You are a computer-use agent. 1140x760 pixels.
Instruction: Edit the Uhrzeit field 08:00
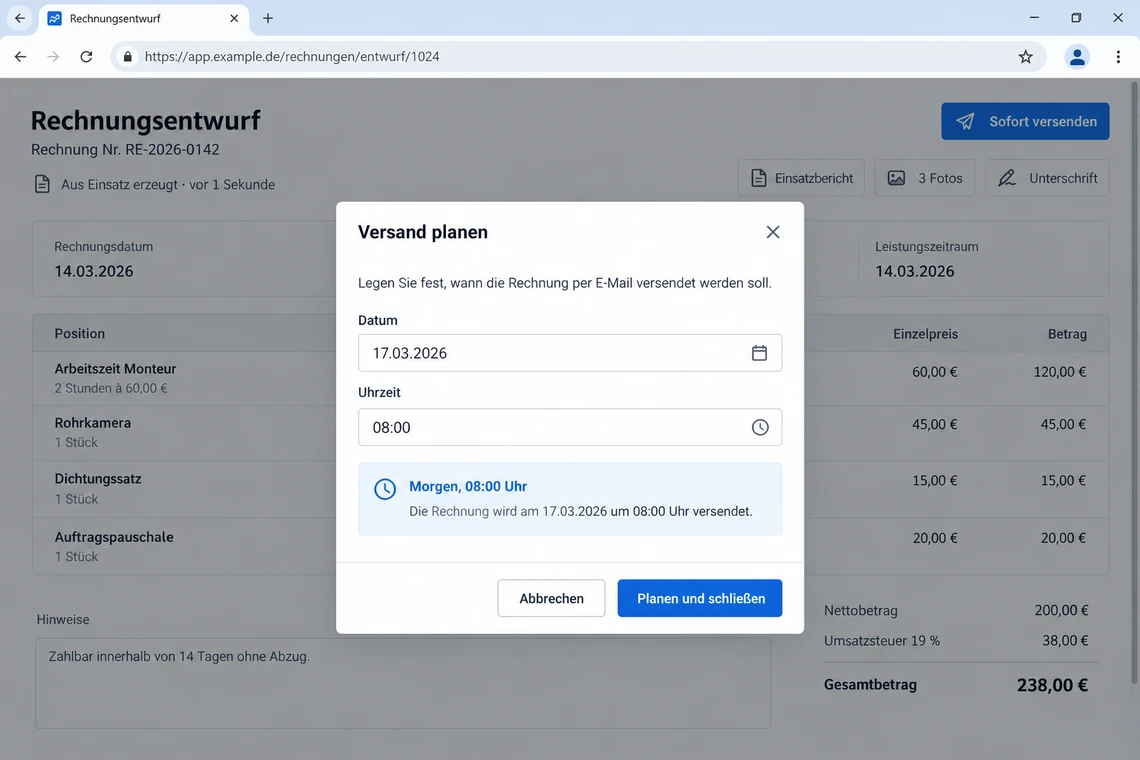pyautogui.click(x=570, y=427)
